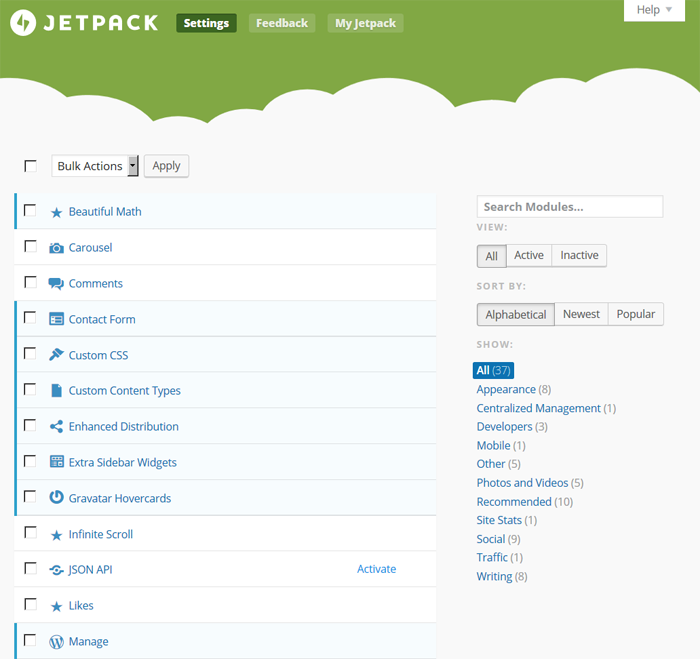Click the Gravatar Hovercards power icon
The image size is (700, 659).
click(56, 497)
